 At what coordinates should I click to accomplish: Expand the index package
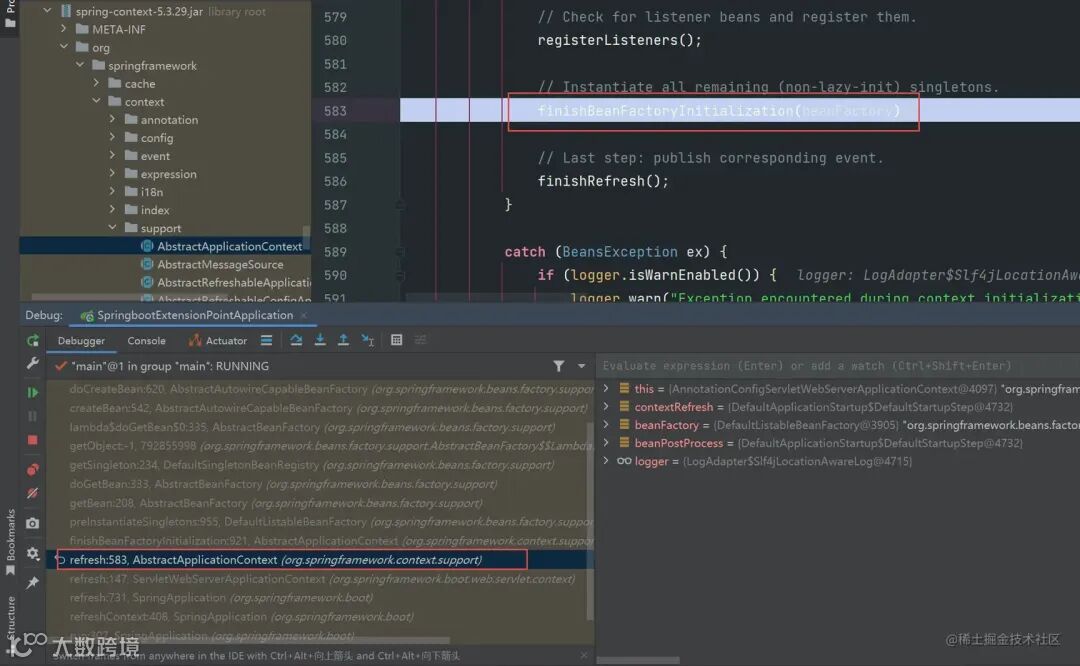coord(112,209)
